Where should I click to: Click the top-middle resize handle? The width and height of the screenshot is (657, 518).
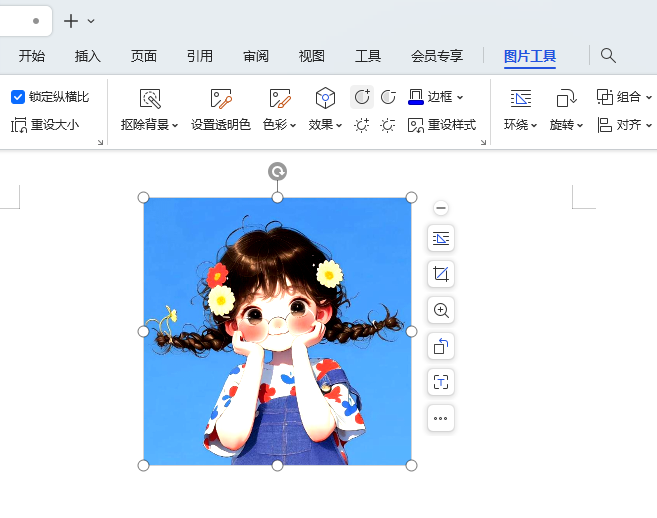pyautogui.click(x=277, y=197)
